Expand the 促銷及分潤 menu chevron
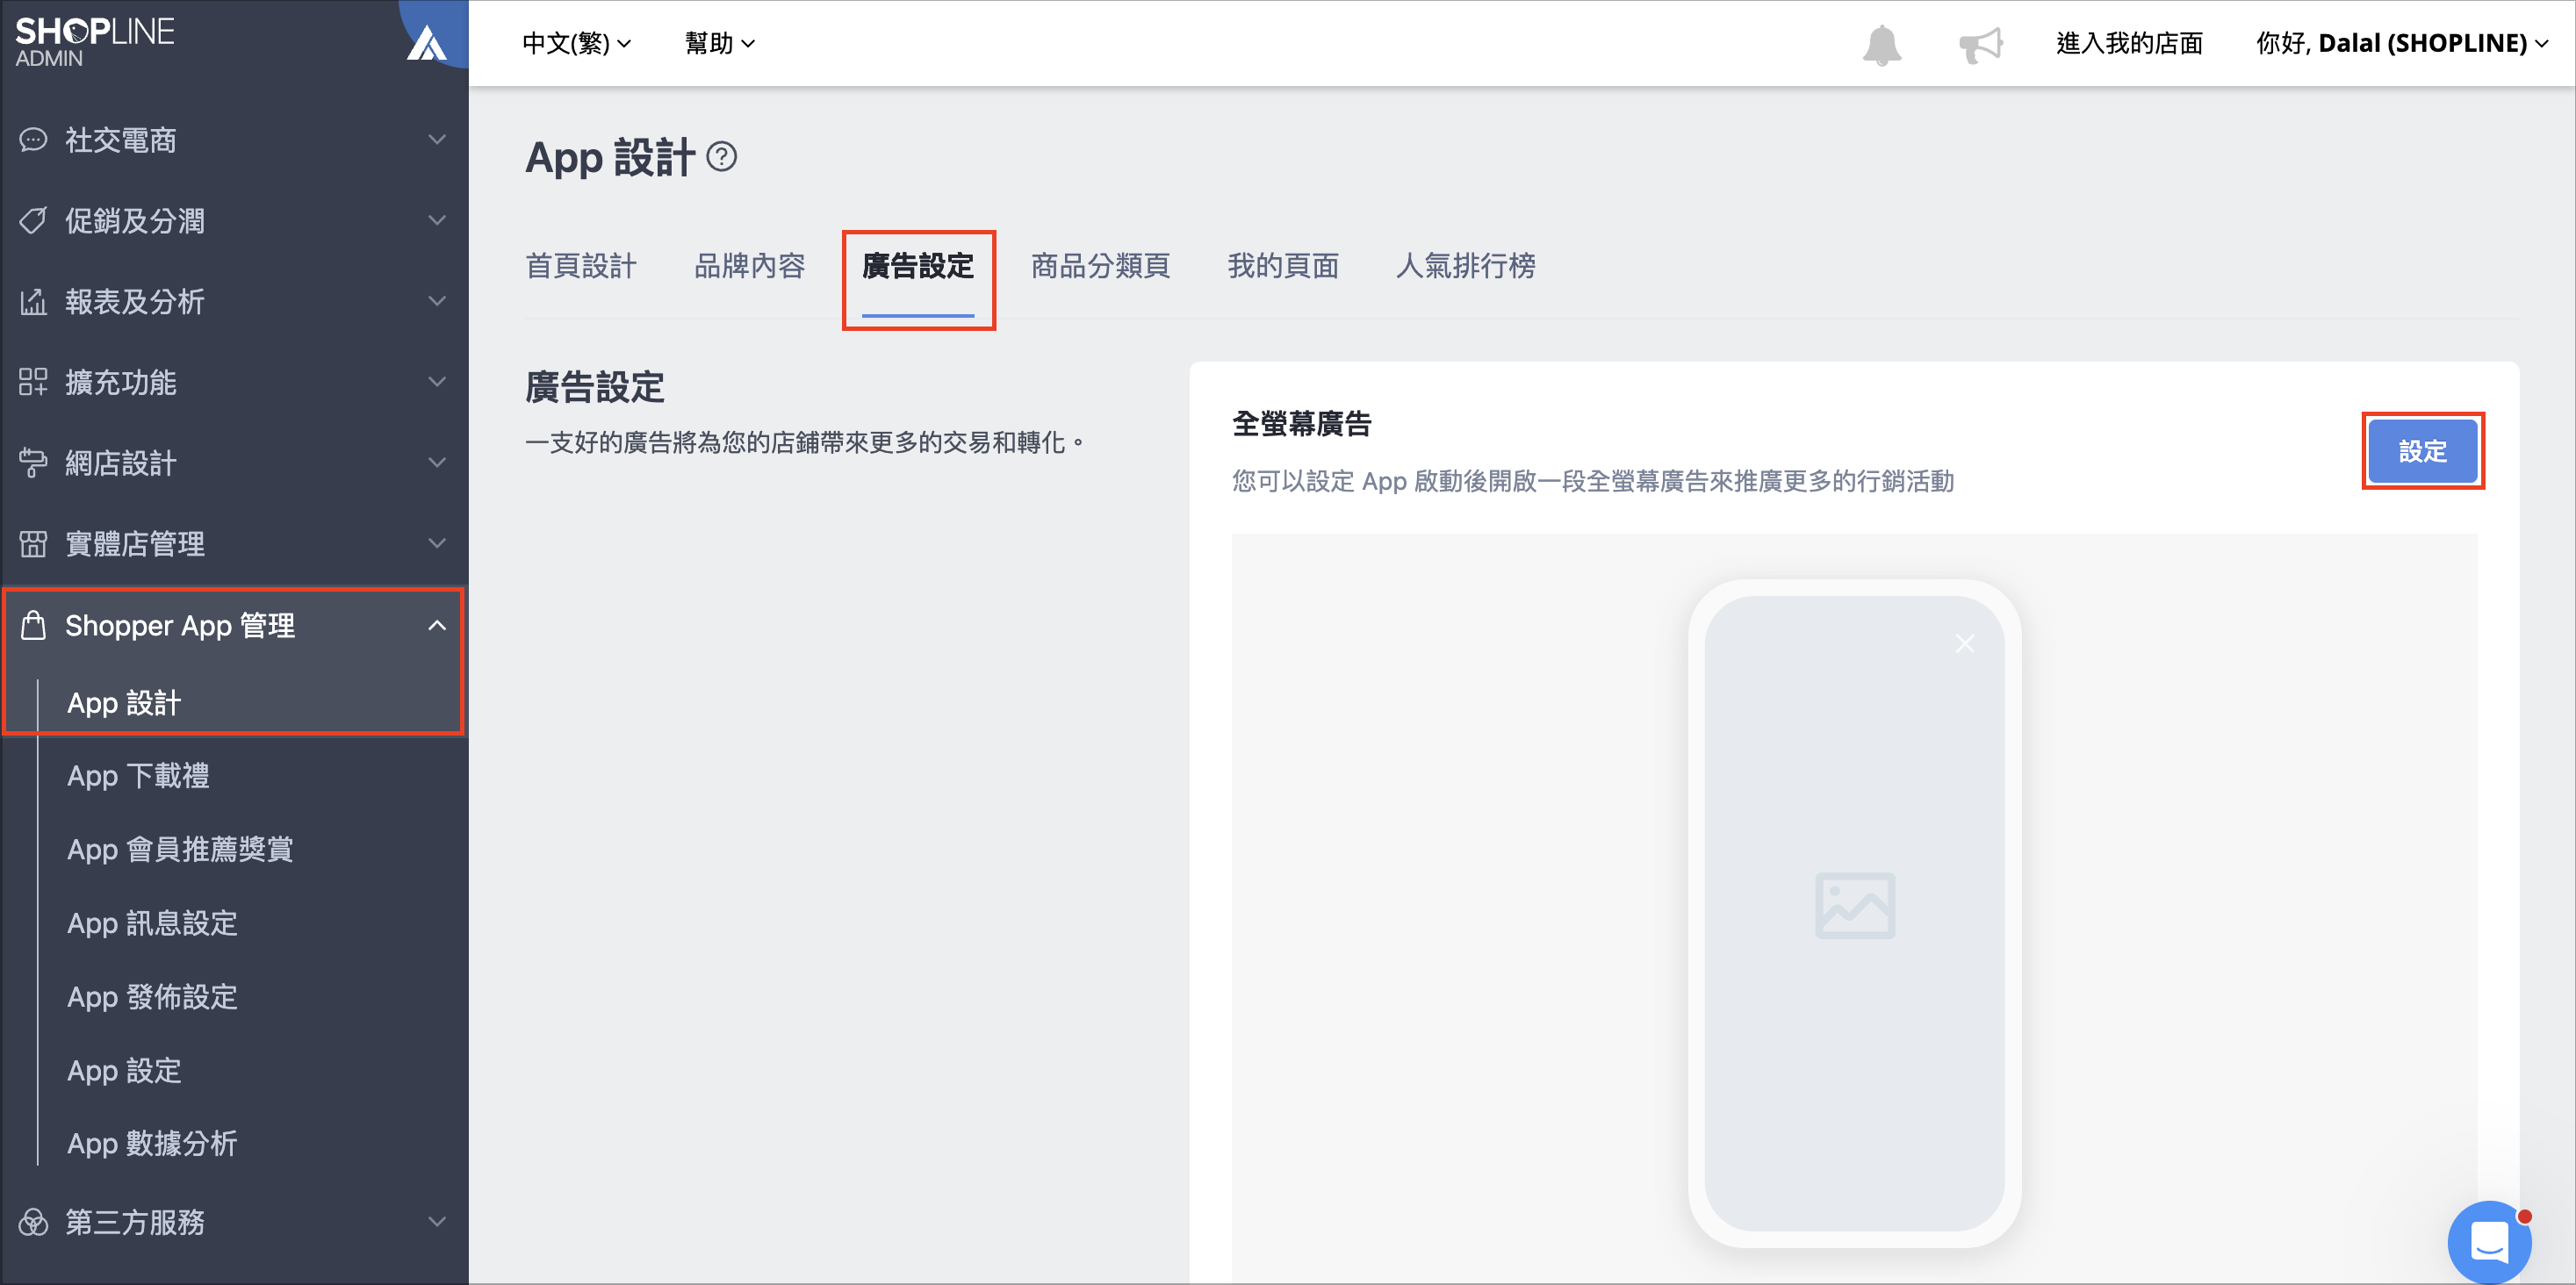This screenshot has width=2576, height=1285. (437, 220)
